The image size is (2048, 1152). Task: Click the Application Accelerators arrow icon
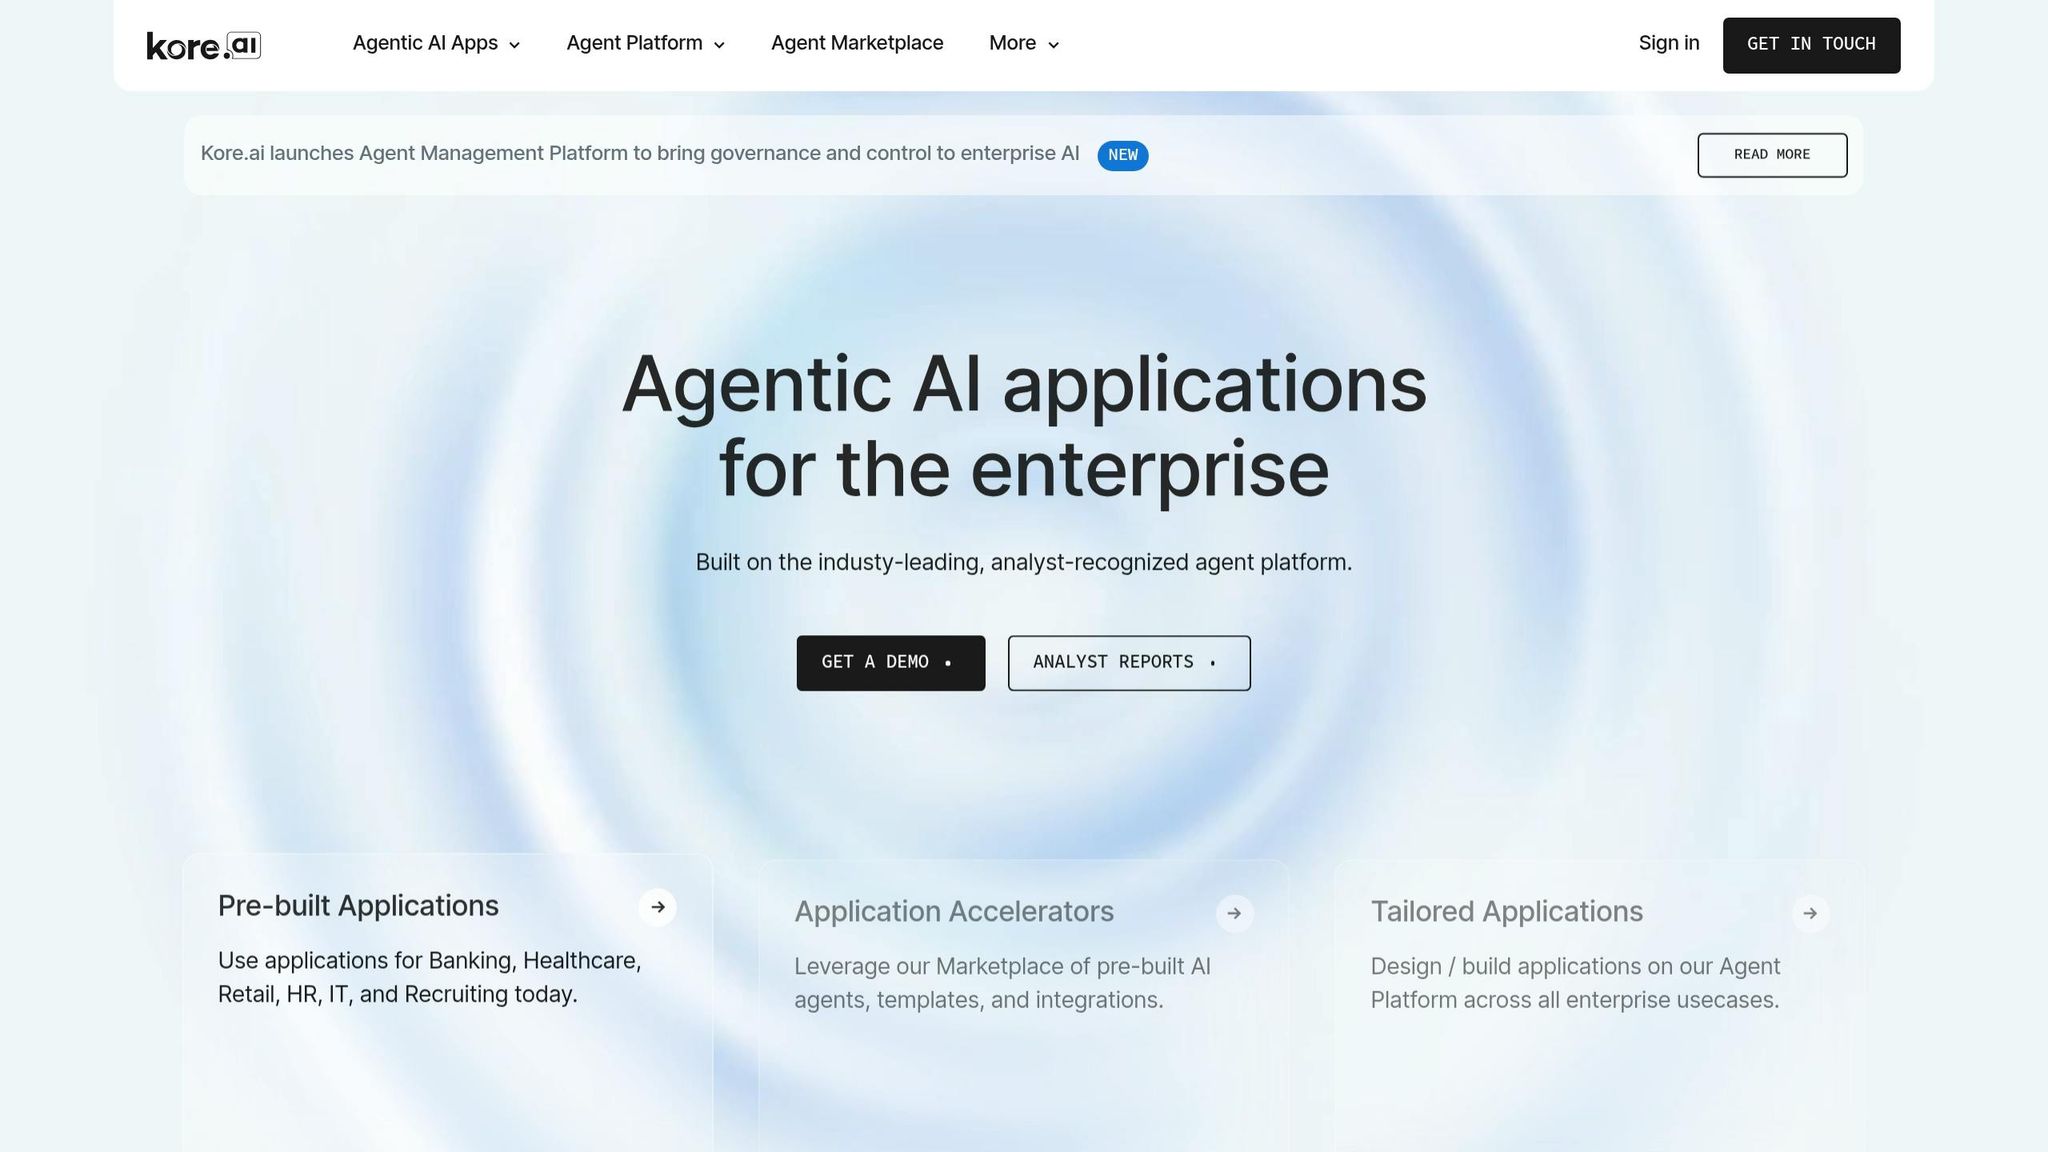tap(1234, 913)
